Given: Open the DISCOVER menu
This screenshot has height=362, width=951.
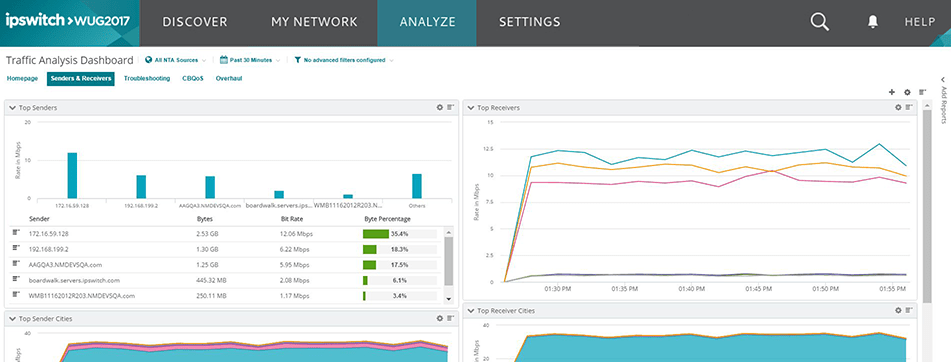Looking at the screenshot, I should 195,22.
